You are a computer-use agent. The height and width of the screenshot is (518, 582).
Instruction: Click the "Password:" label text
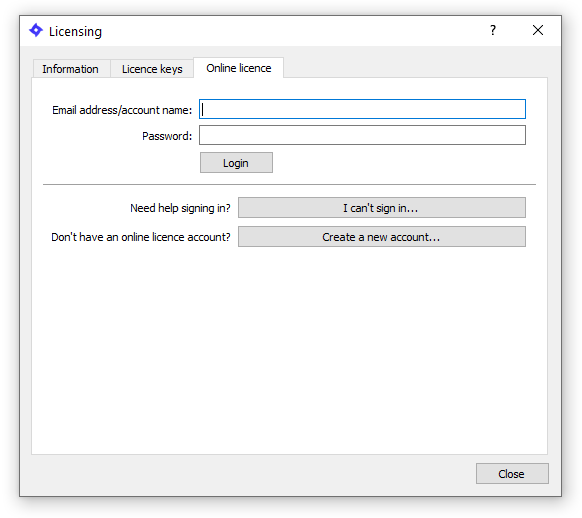coord(167,136)
